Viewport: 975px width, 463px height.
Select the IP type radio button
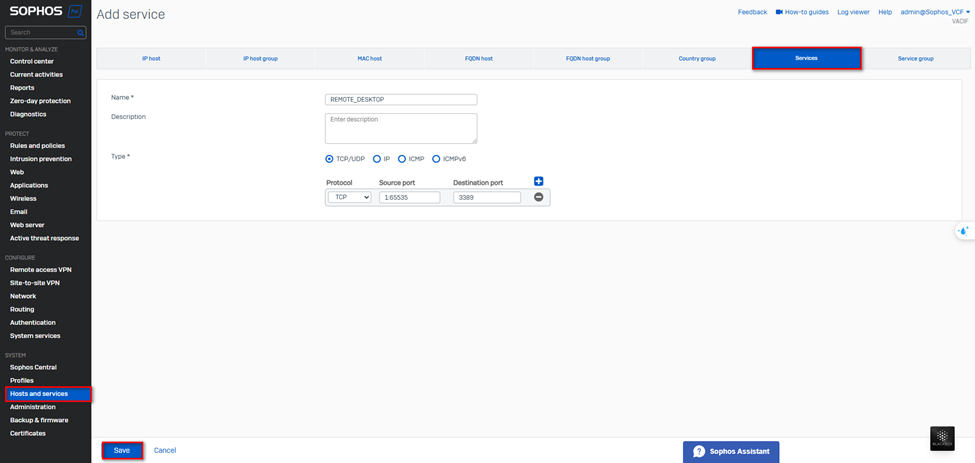coord(377,159)
